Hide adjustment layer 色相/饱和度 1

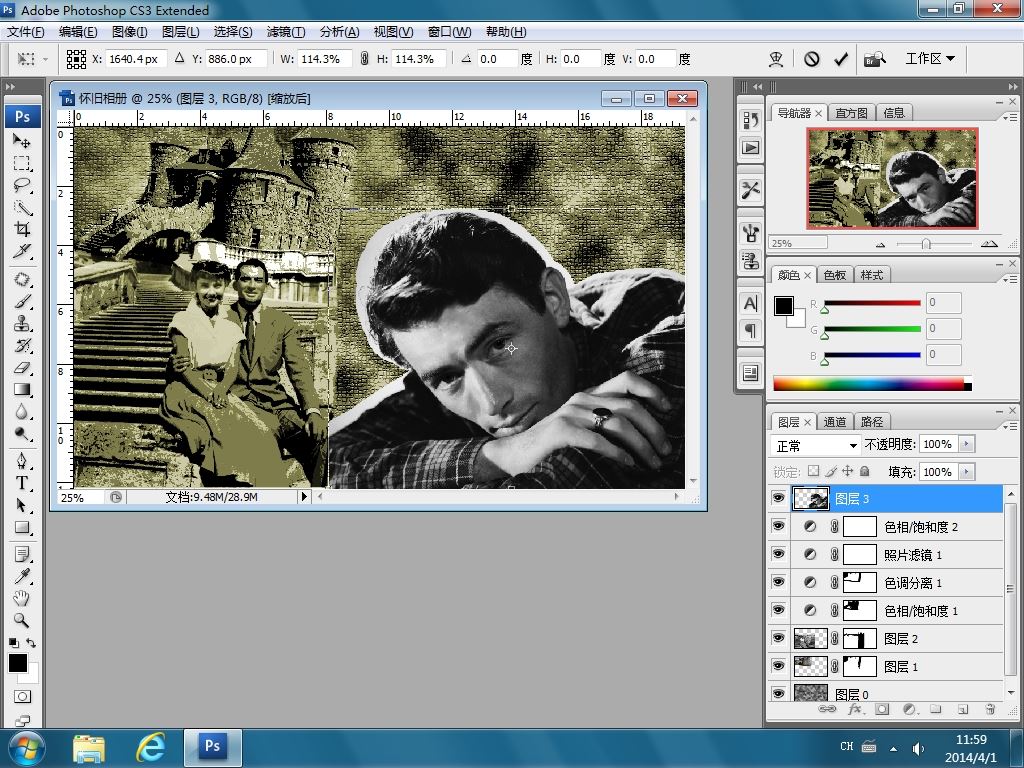[x=778, y=611]
